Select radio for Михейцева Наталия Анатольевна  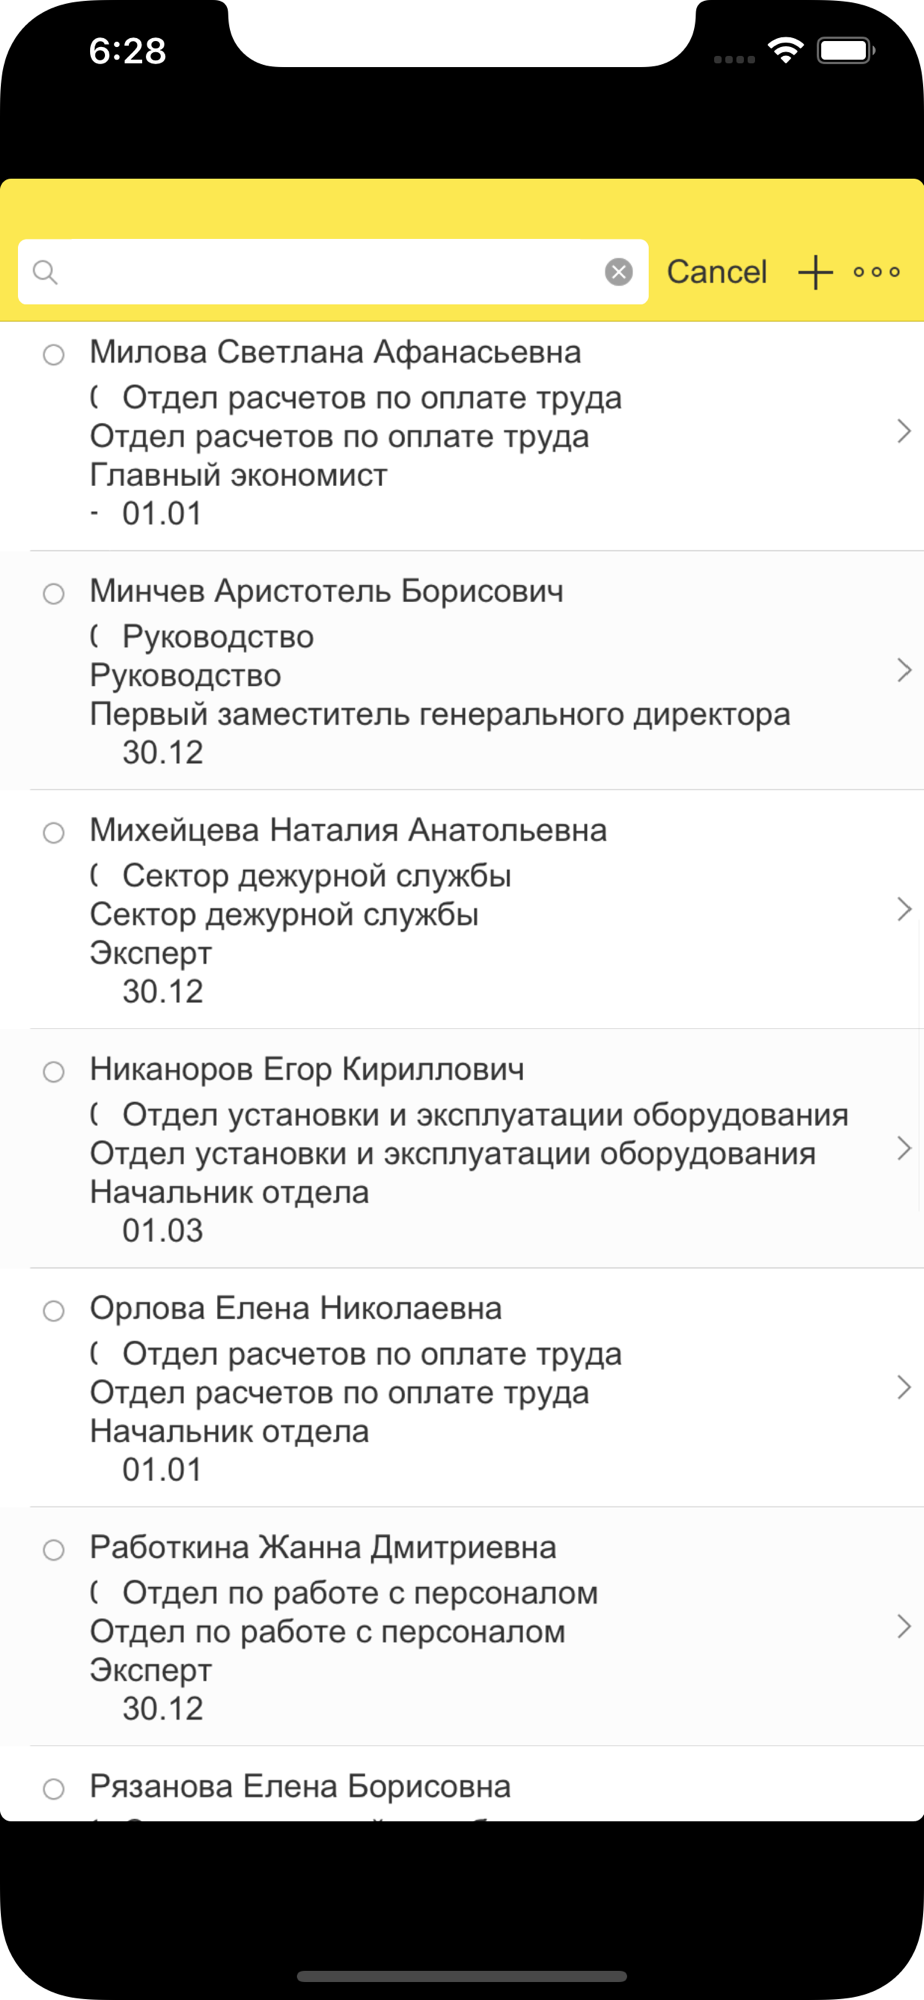tap(54, 833)
